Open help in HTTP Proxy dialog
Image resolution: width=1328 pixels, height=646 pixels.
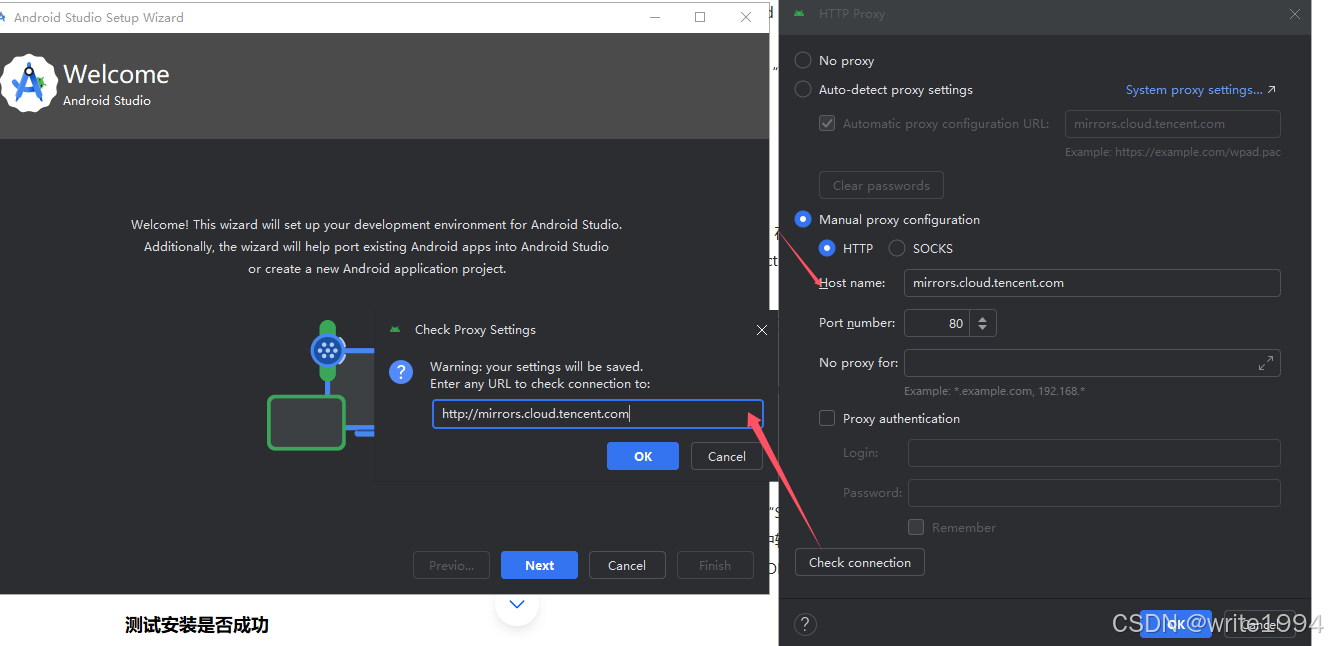coord(805,624)
